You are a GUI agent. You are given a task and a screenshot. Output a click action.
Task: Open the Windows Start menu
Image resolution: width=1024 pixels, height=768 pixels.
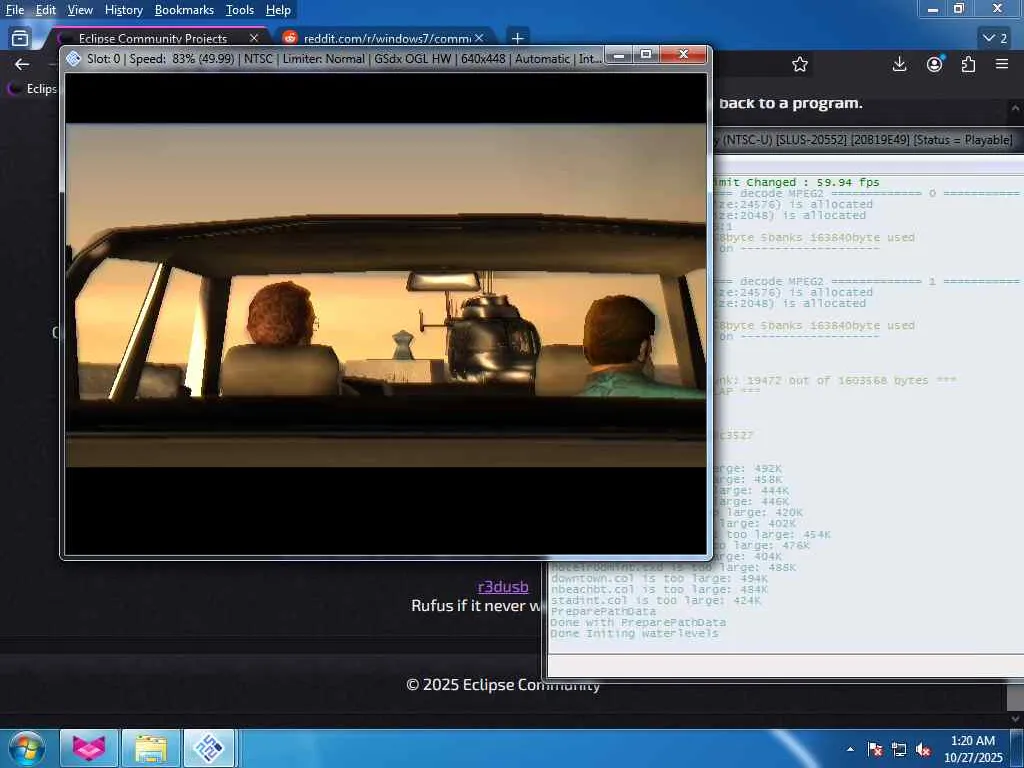pyautogui.click(x=25, y=748)
